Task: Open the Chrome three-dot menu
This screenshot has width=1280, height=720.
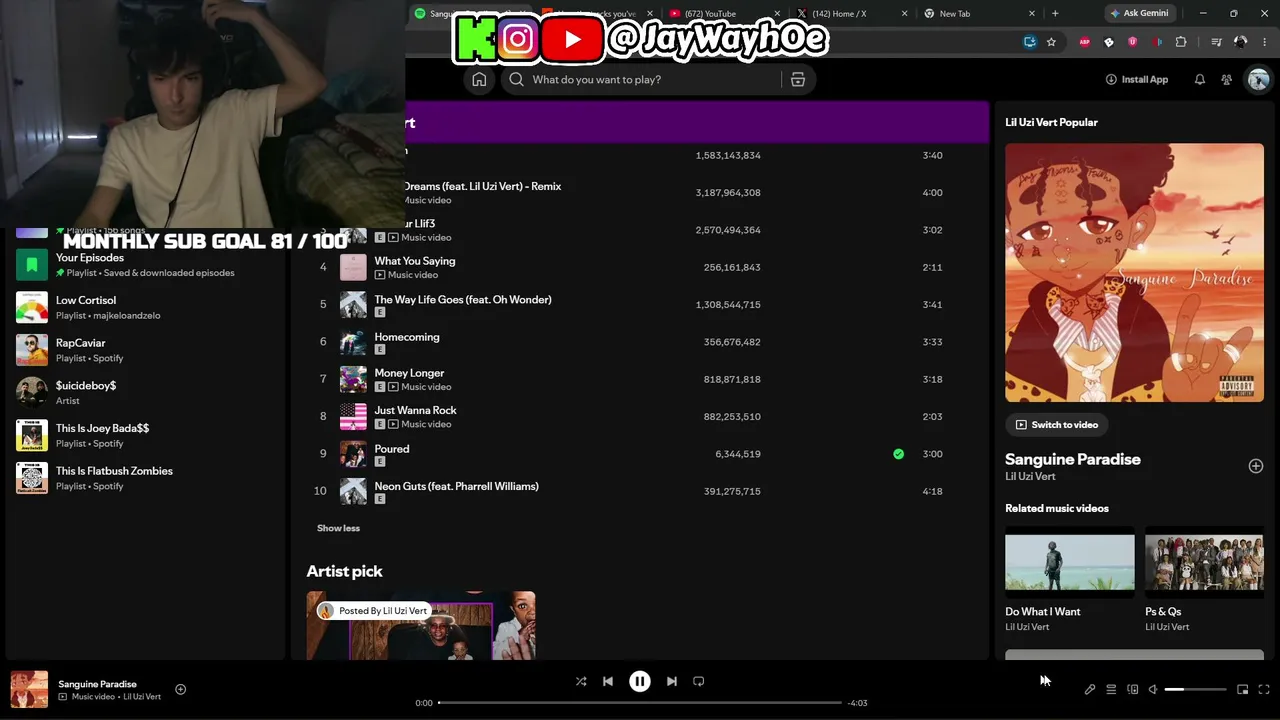Action: (1264, 42)
